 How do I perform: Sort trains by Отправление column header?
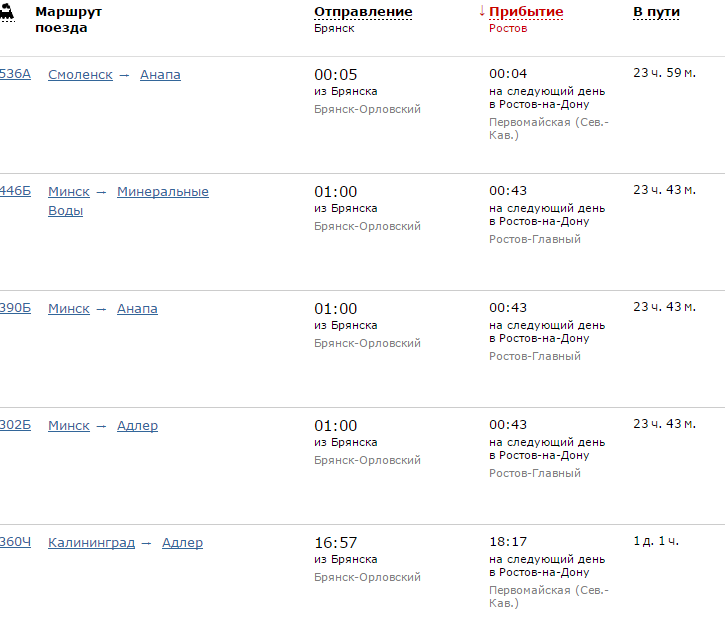tap(363, 12)
